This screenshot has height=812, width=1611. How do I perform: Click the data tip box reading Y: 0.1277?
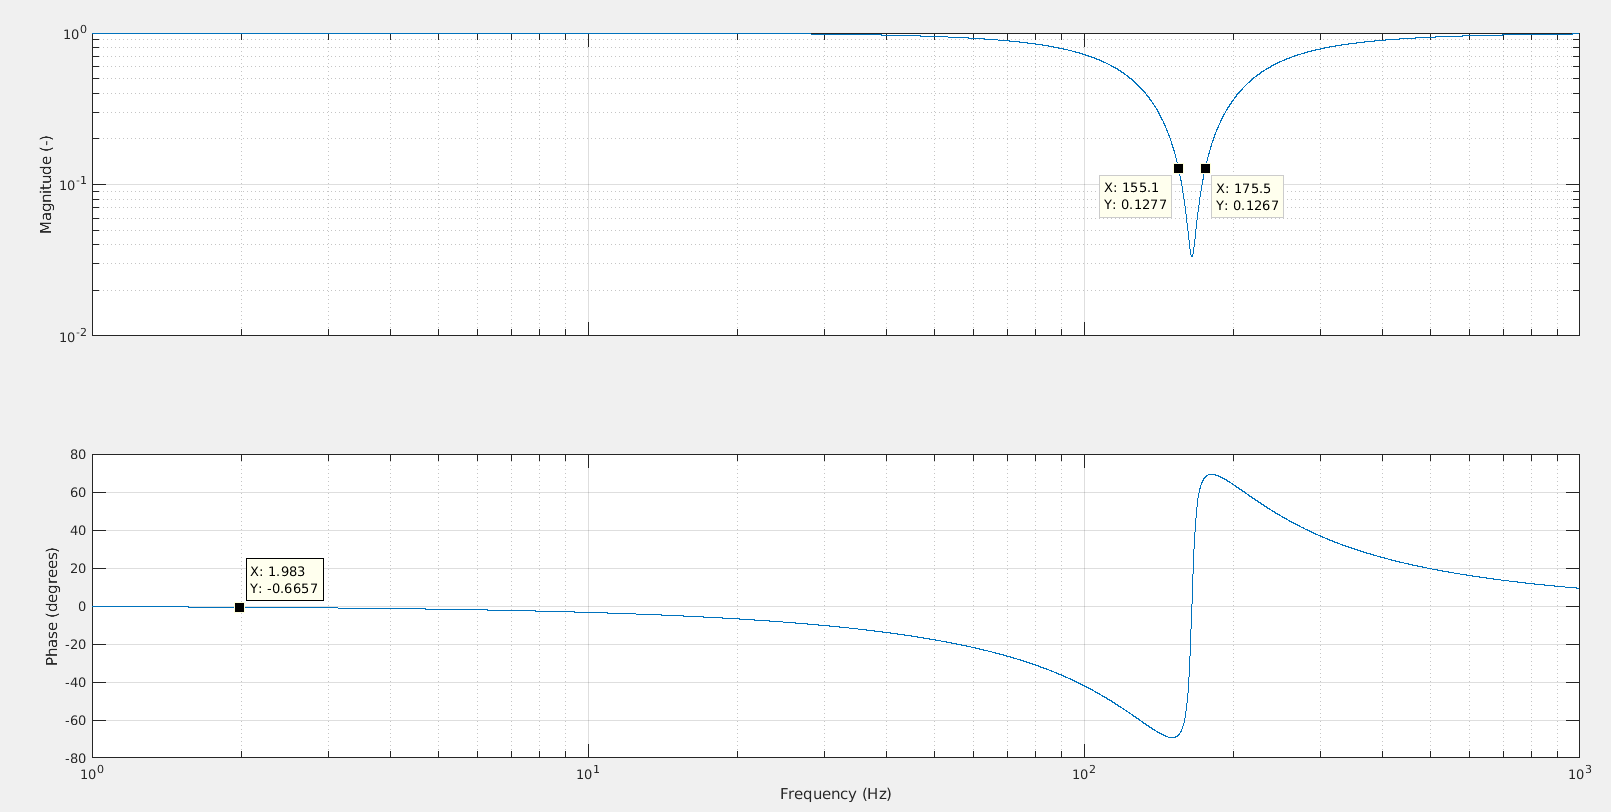click(1135, 196)
